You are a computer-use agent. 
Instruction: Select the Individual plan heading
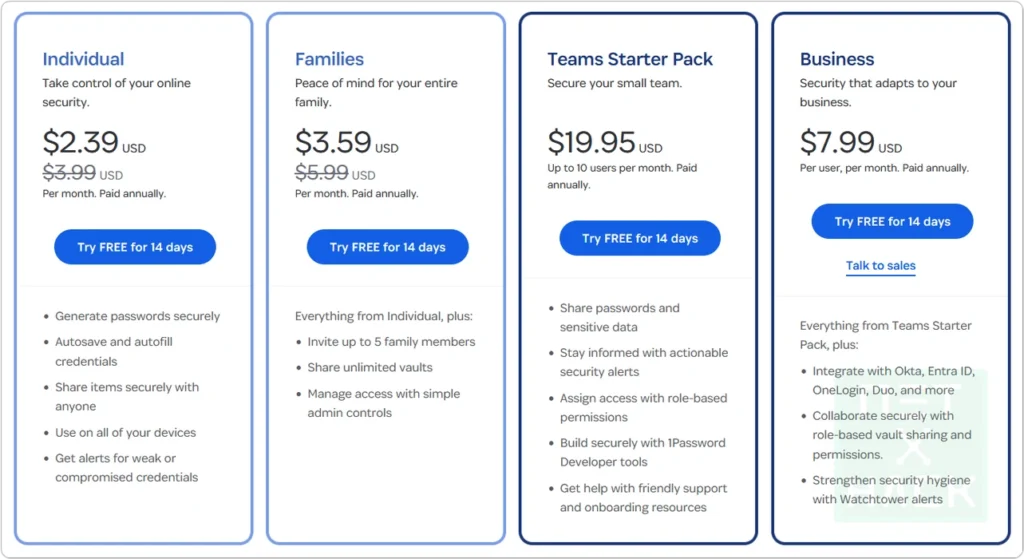[83, 59]
